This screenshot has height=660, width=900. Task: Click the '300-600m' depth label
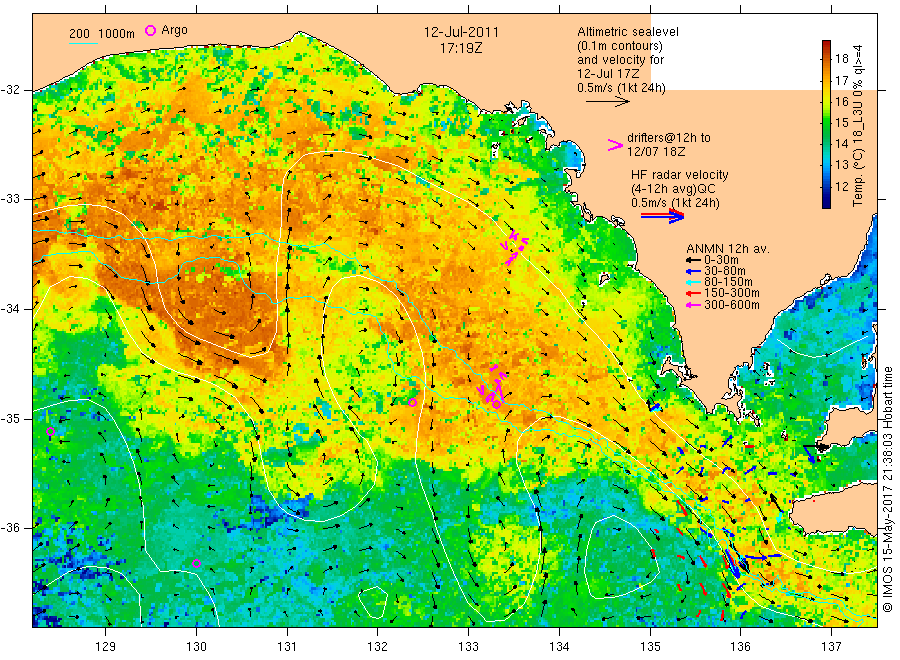(x=731, y=305)
